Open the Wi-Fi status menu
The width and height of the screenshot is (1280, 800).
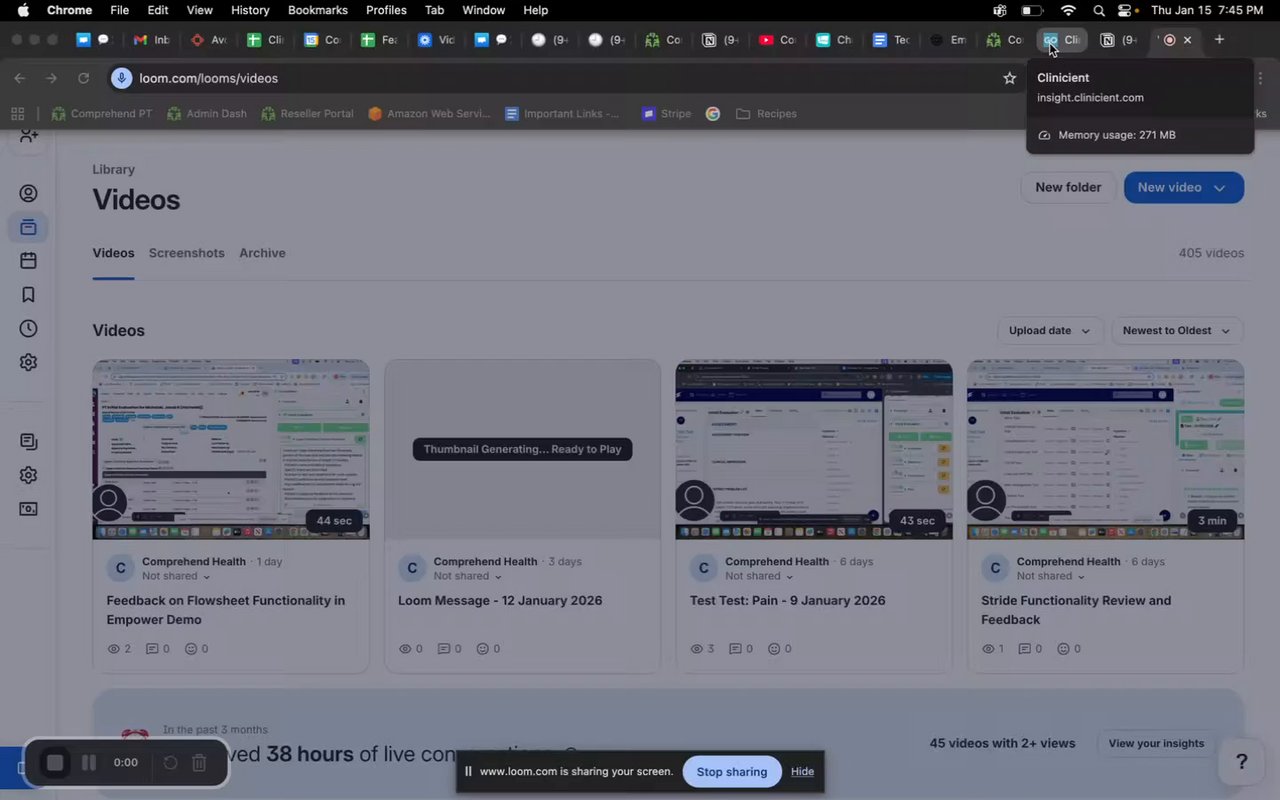coord(1068,10)
